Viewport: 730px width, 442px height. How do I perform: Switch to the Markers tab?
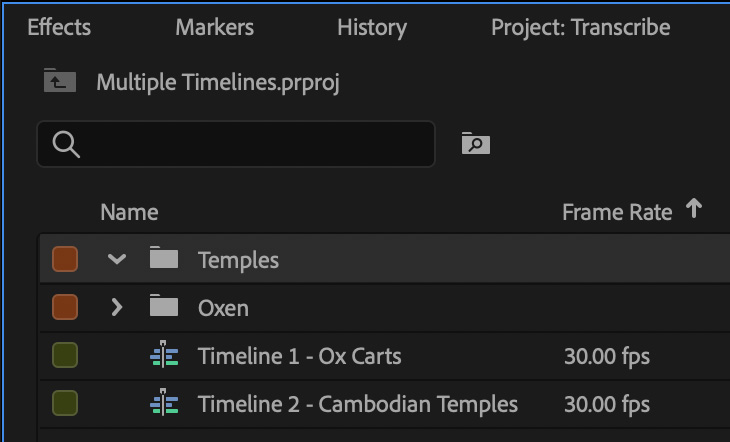(215, 27)
